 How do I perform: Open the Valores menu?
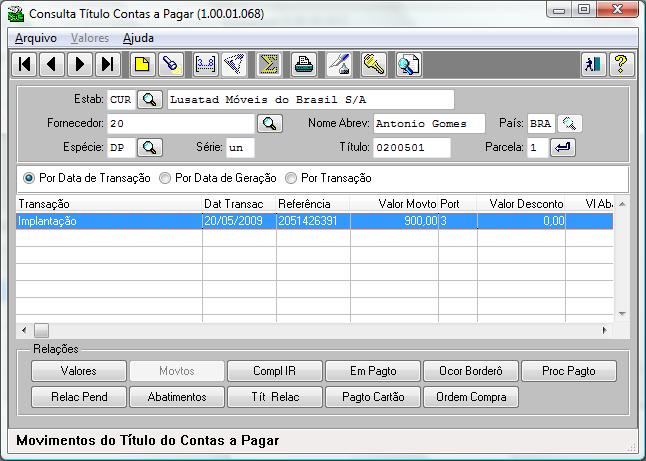point(90,38)
